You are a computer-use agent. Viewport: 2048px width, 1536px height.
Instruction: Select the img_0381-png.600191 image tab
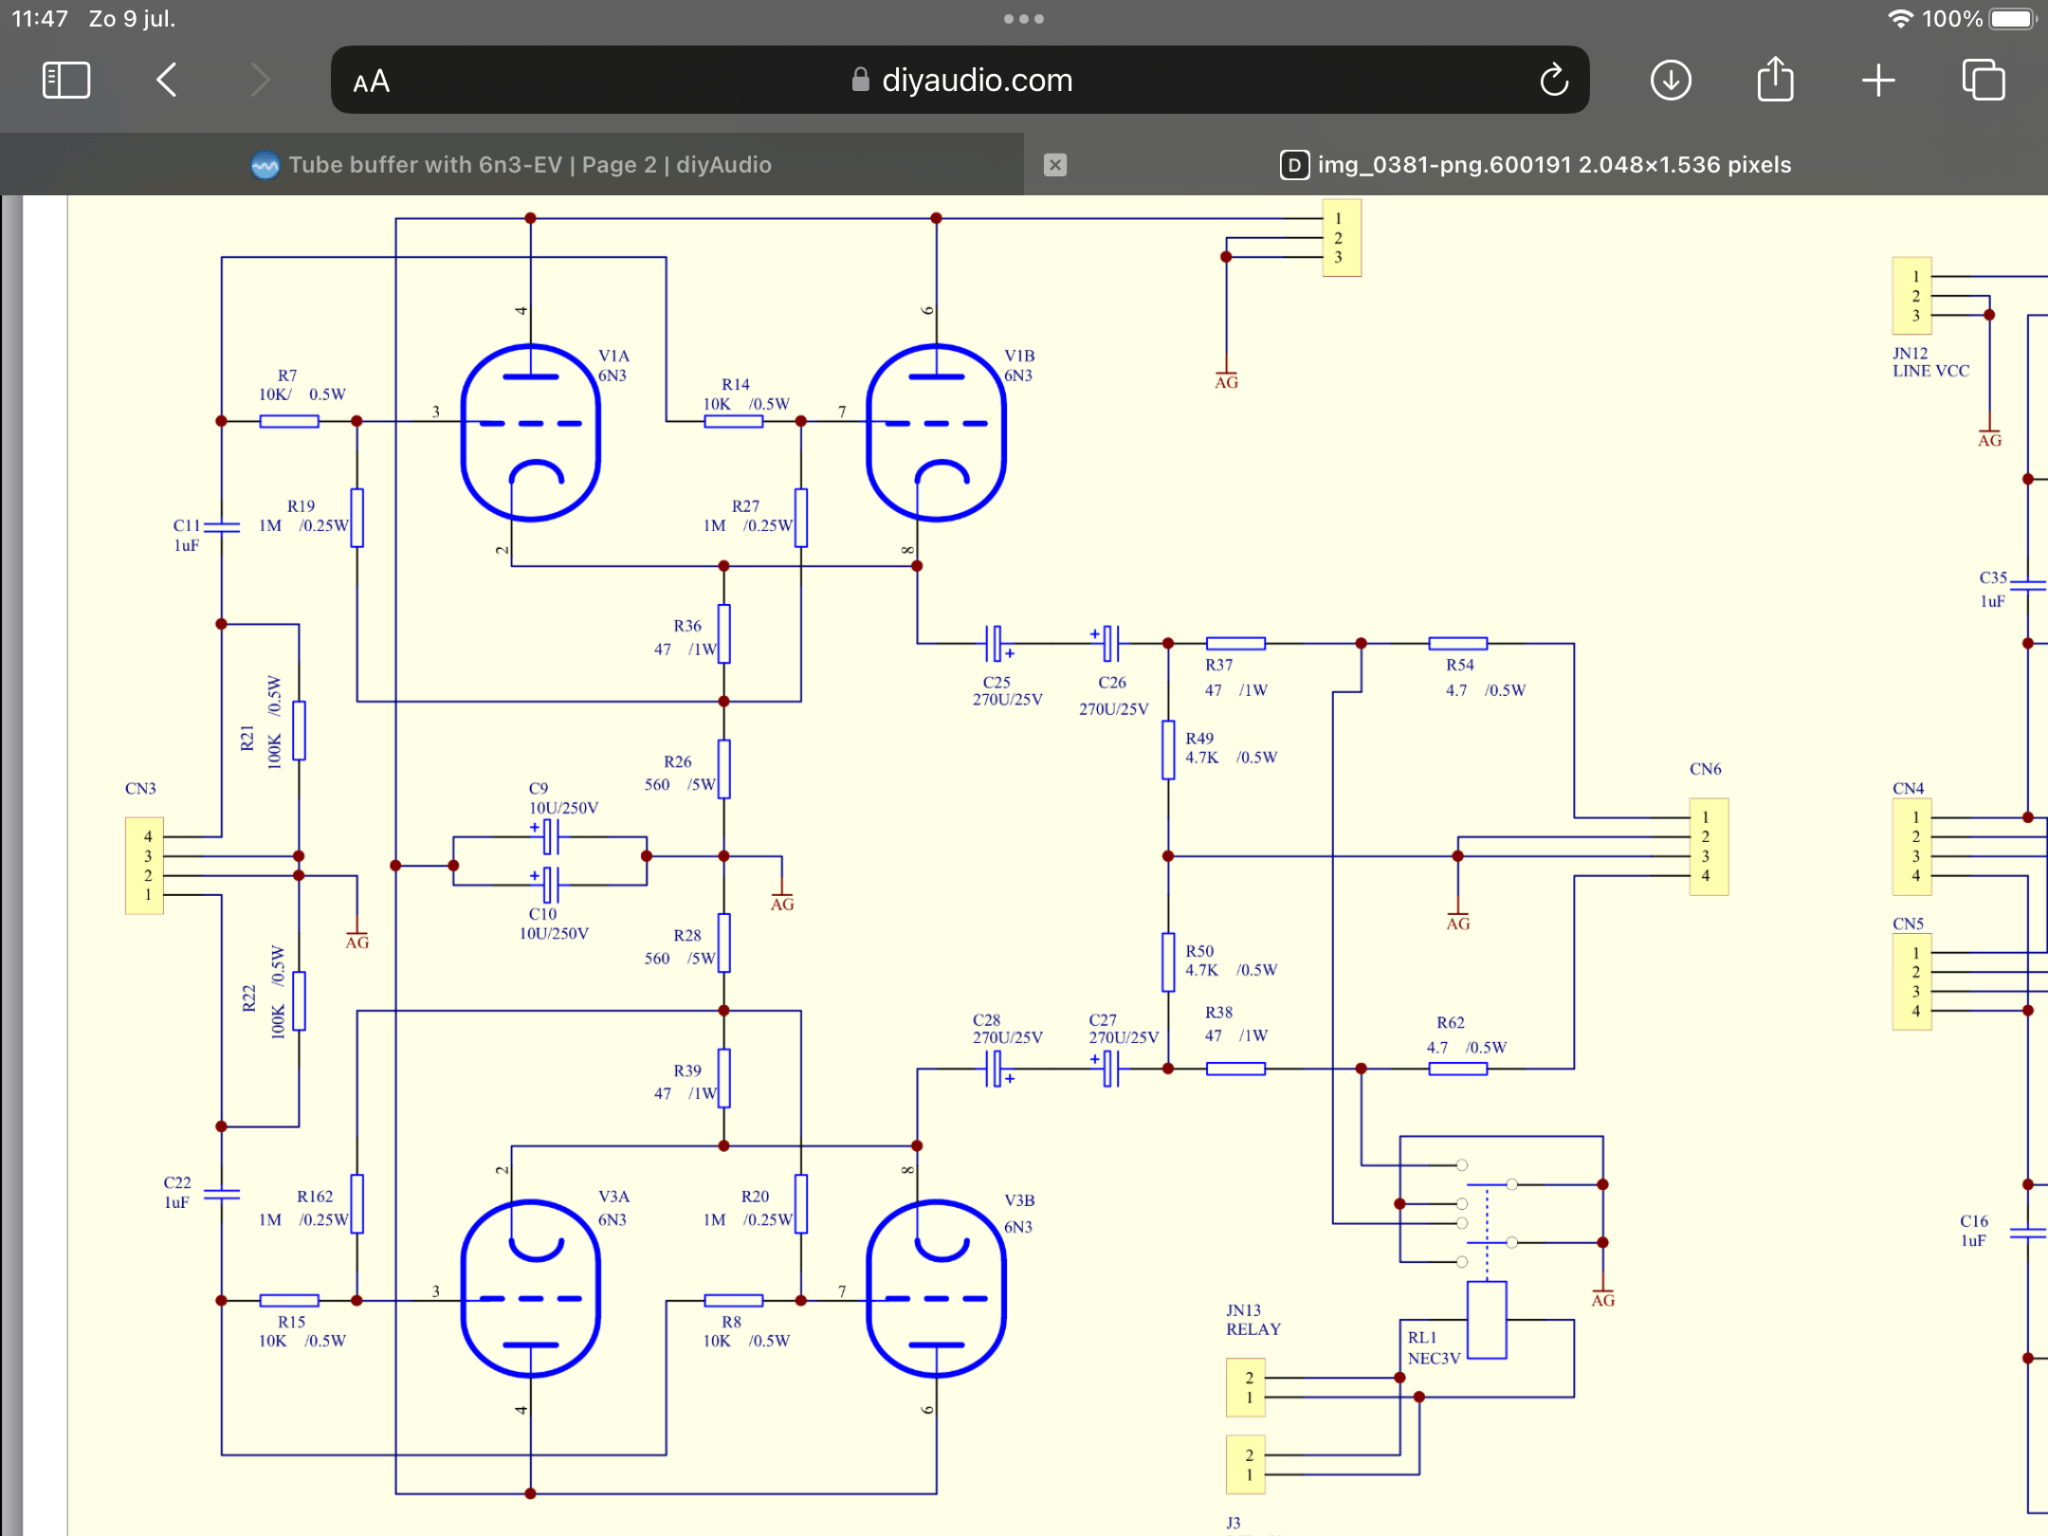1536,165
